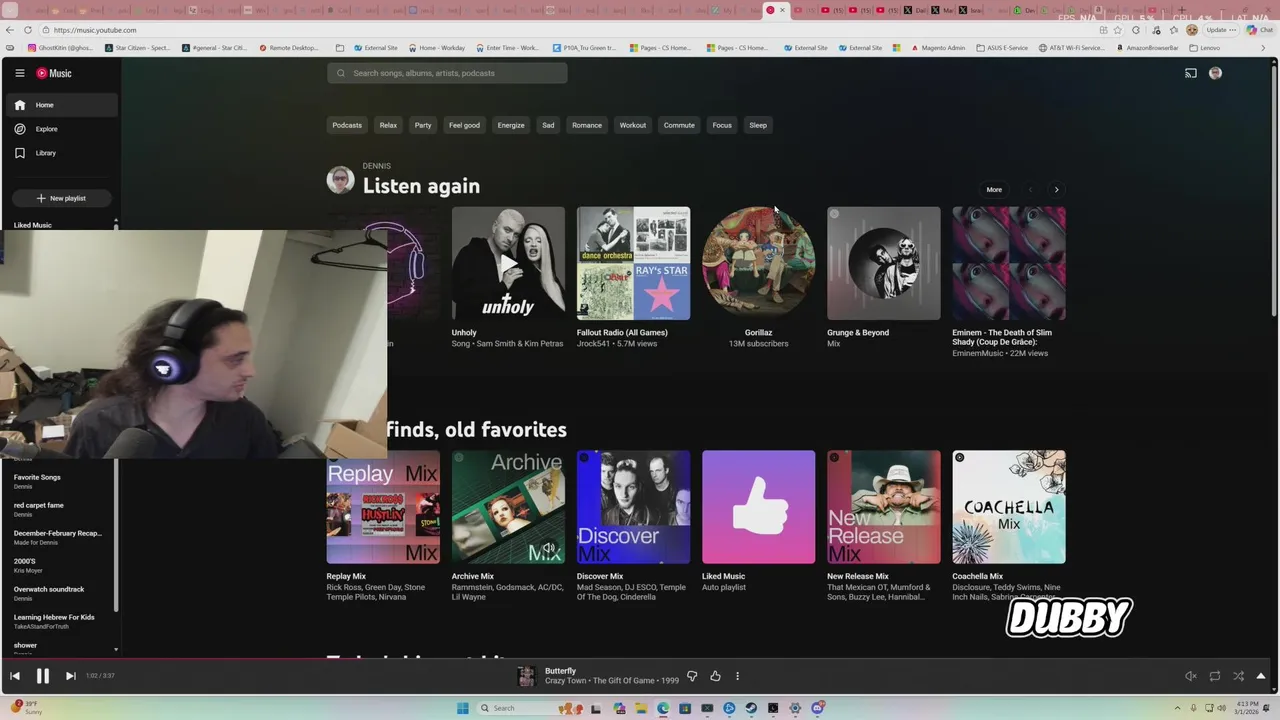Open the Archive Mix cover
1280x720 pixels.
(508, 507)
